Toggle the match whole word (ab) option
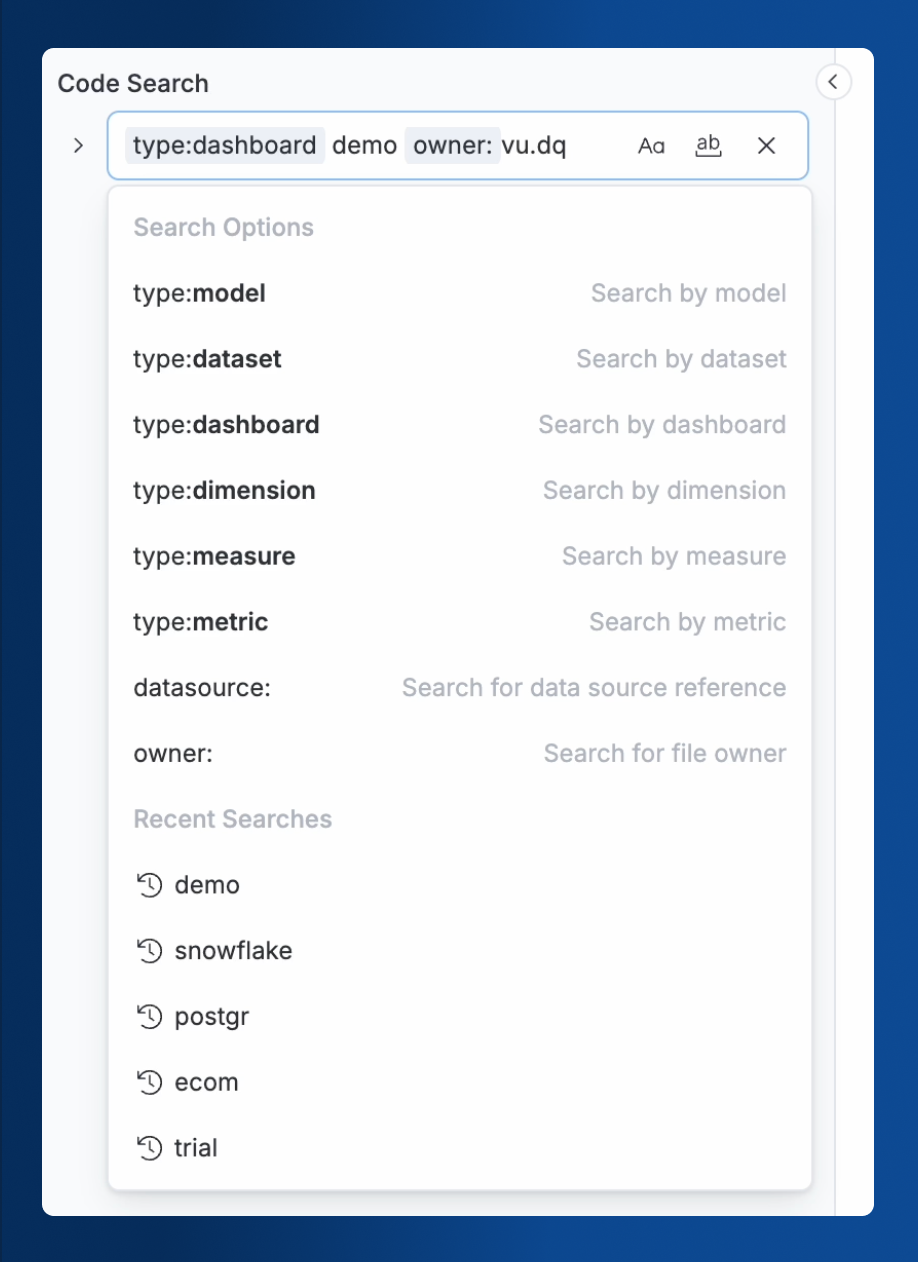This screenshot has height=1262, width=918. [x=708, y=146]
